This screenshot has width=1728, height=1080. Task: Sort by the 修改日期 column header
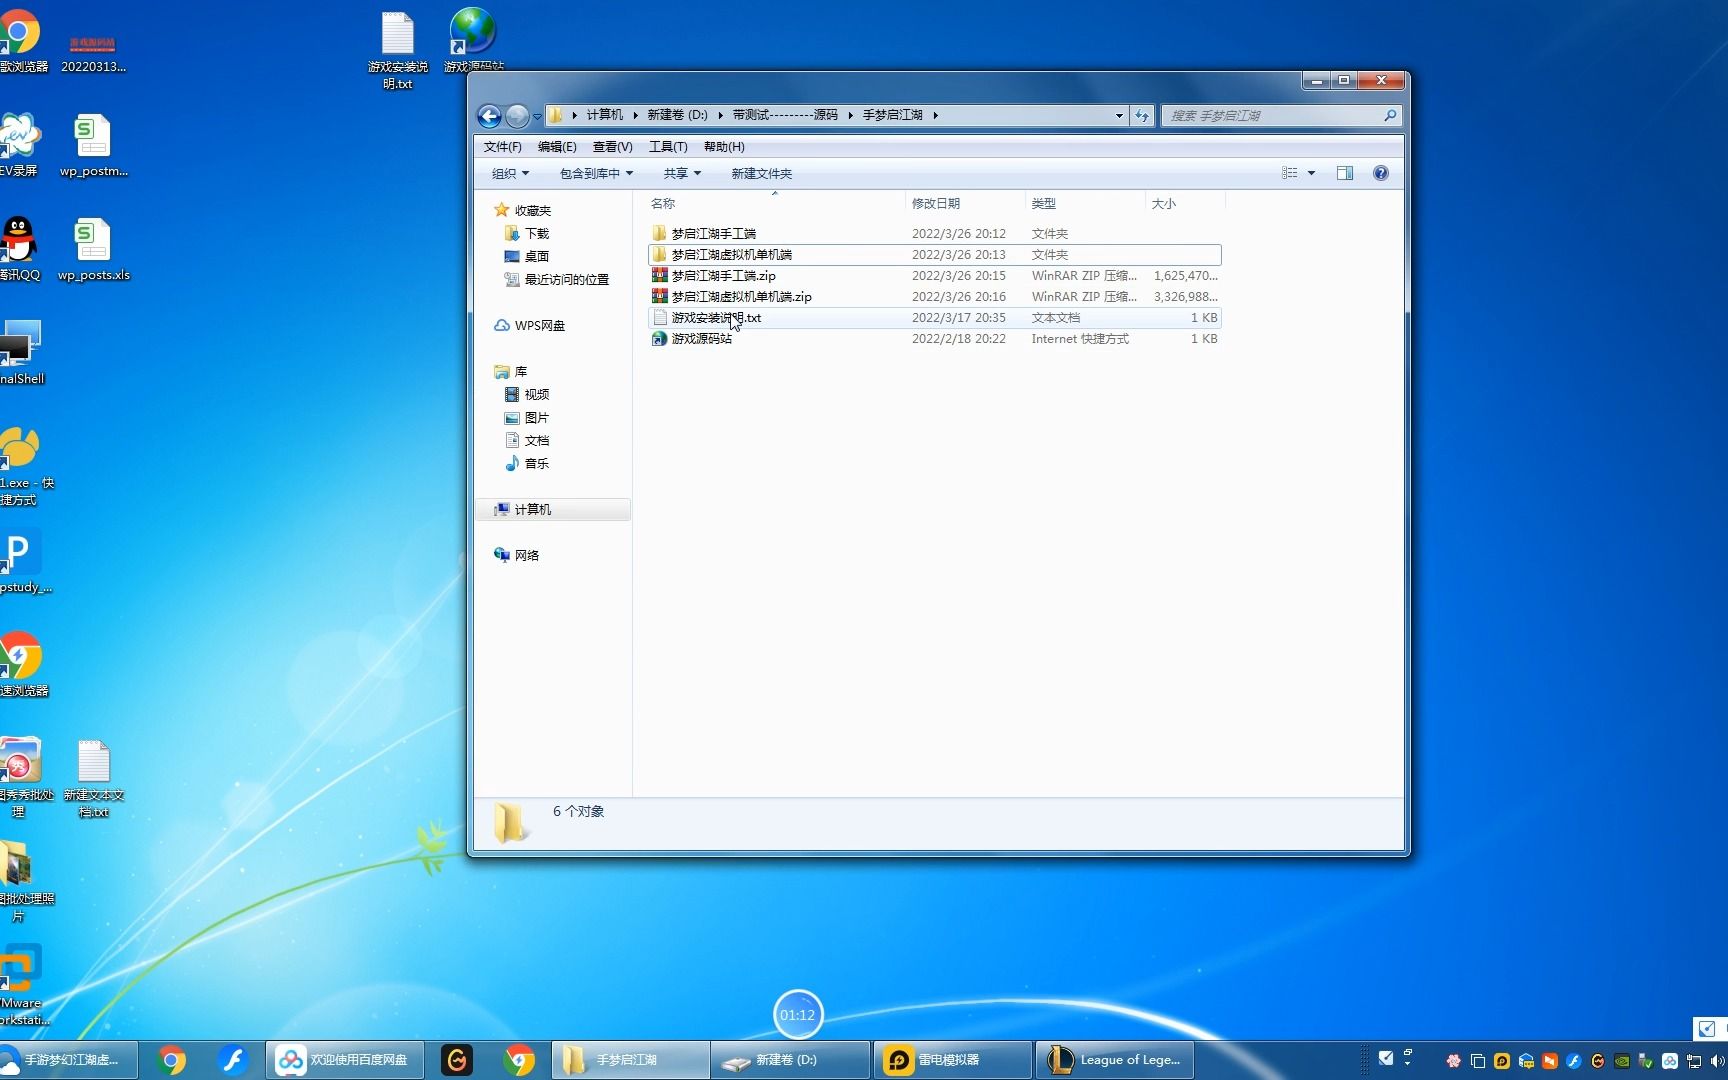(965, 204)
